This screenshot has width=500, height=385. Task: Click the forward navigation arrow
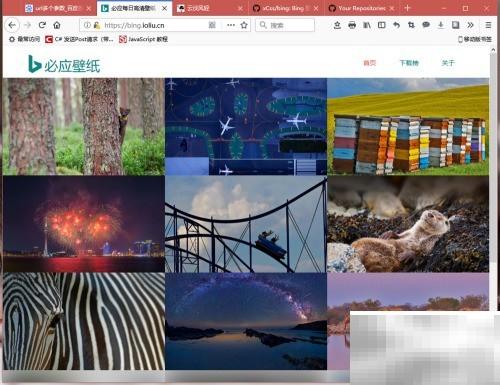point(27,25)
